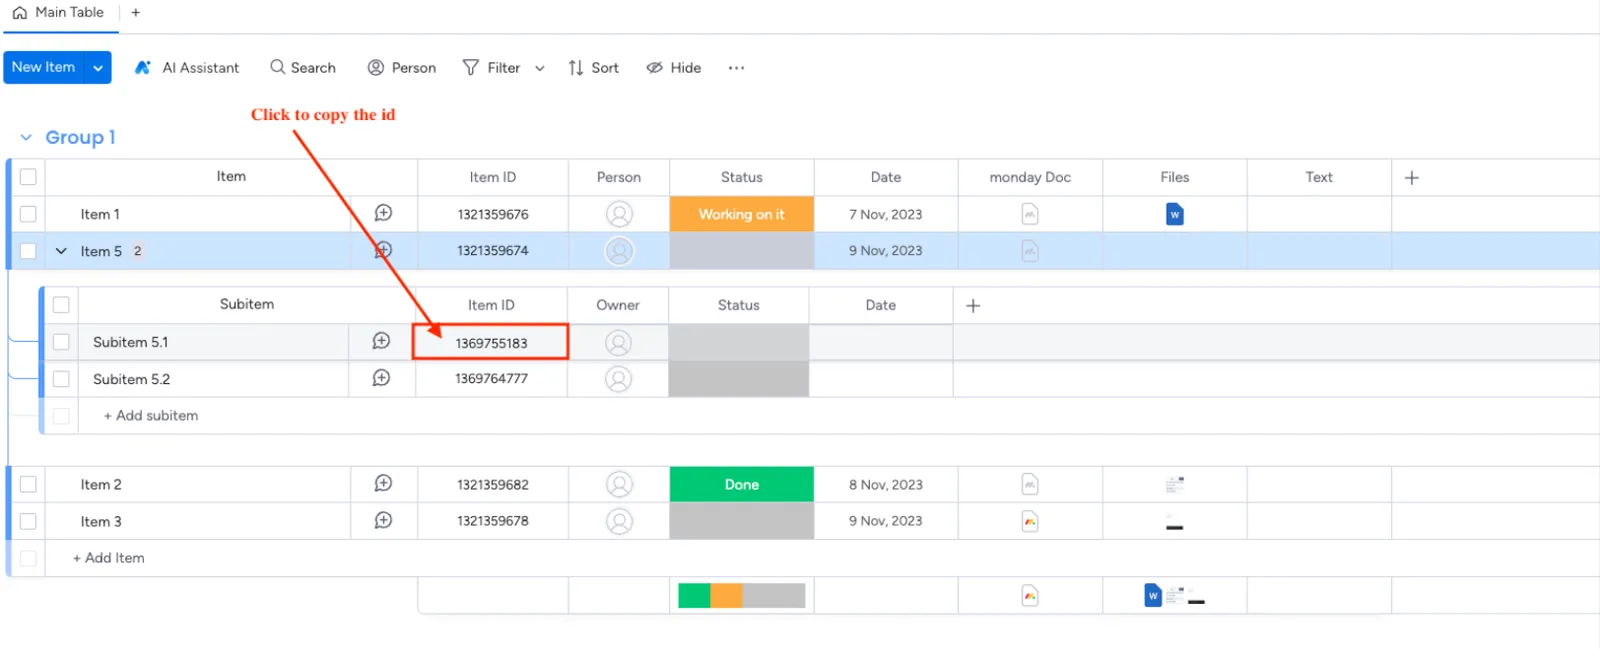Click the owner avatar for Subitem 5.1
Screen dimensions: 1600x656
pyautogui.click(x=618, y=343)
